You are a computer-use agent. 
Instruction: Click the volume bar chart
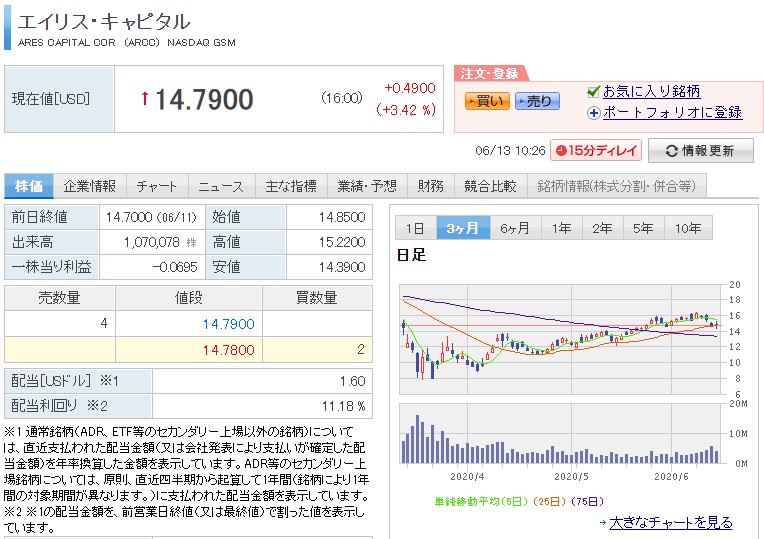pyautogui.click(x=560, y=434)
